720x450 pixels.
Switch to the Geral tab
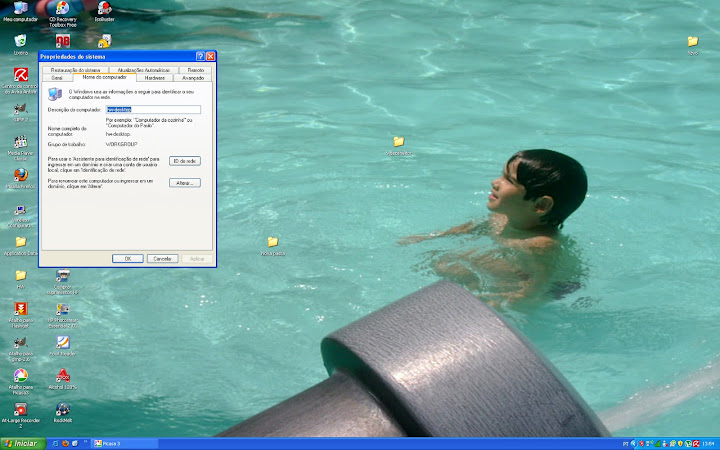coord(57,78)
